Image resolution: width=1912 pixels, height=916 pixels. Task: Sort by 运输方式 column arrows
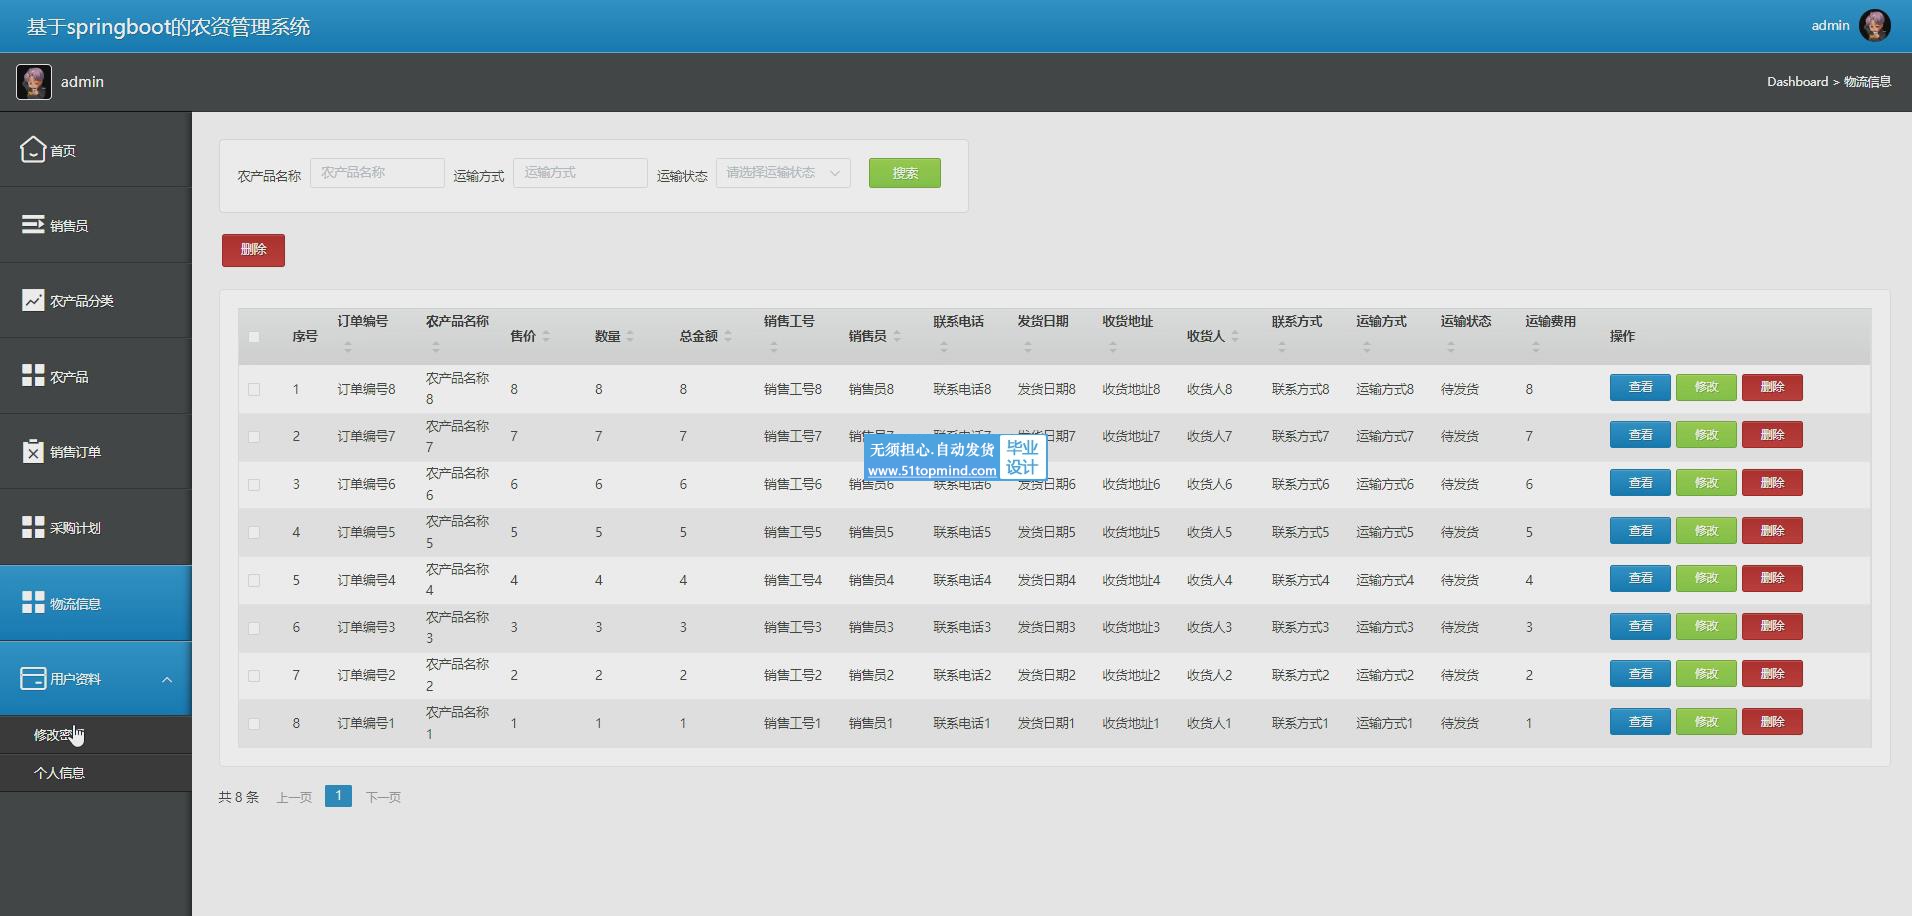(1367, 347)
